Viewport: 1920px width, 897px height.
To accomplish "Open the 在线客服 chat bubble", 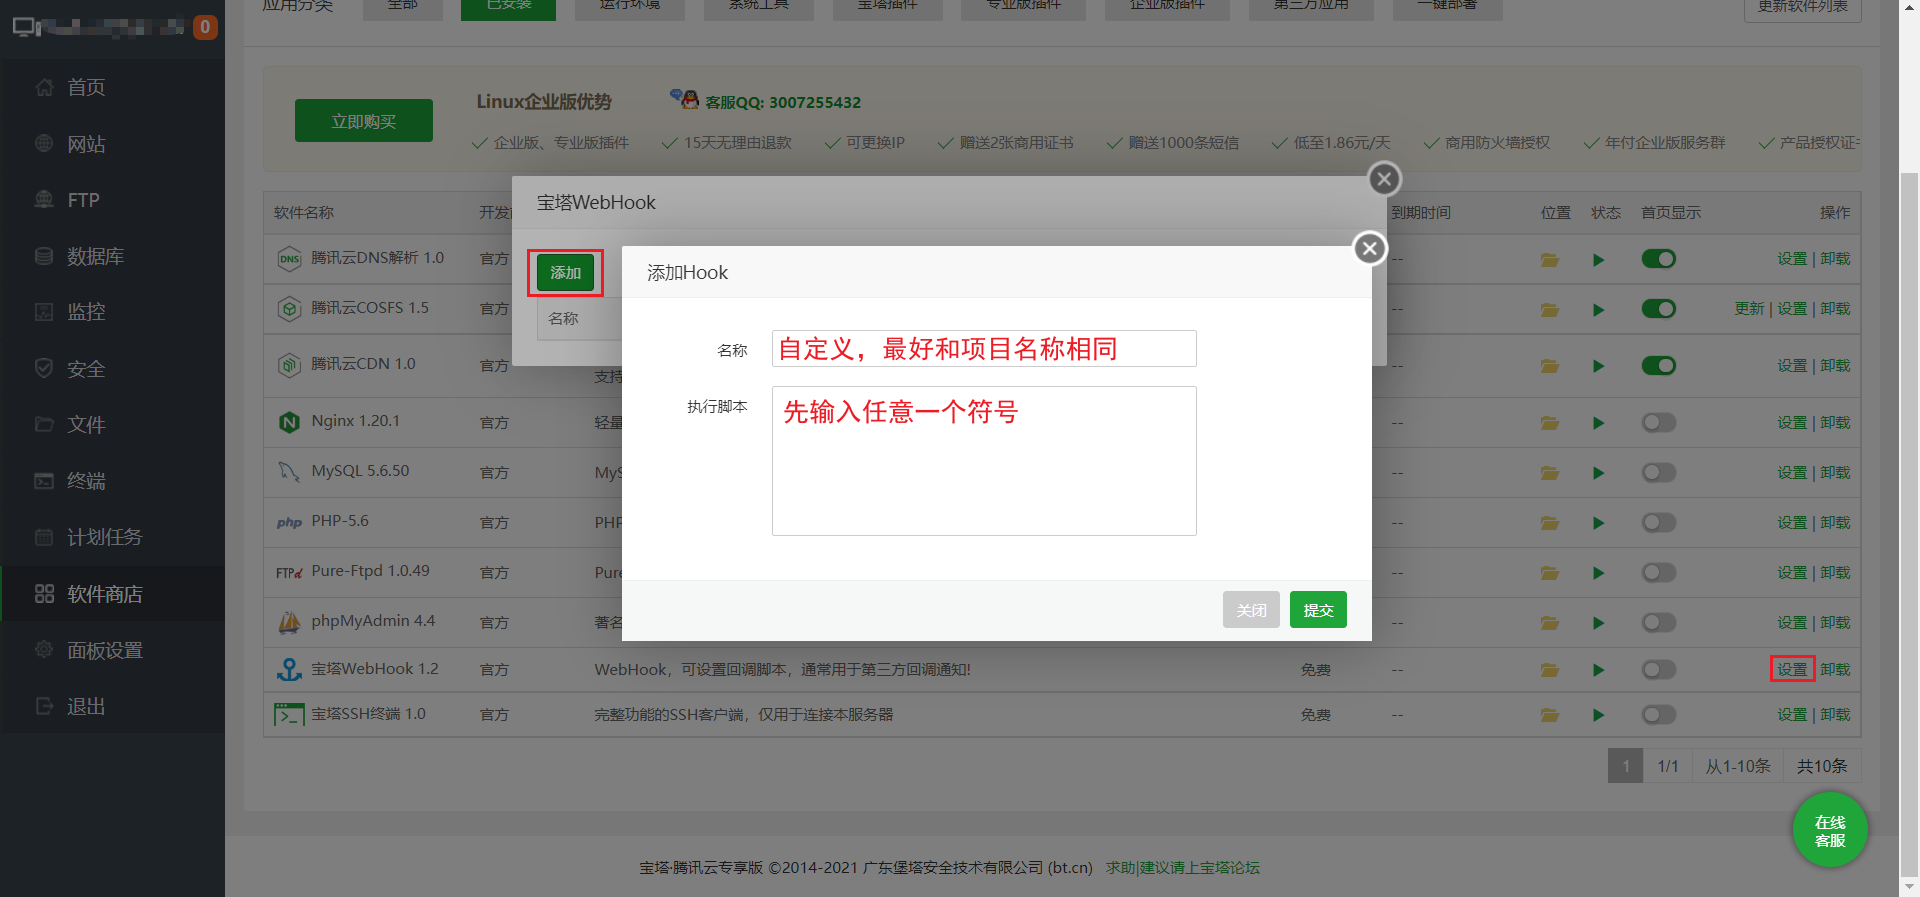I will [1830, 830].
